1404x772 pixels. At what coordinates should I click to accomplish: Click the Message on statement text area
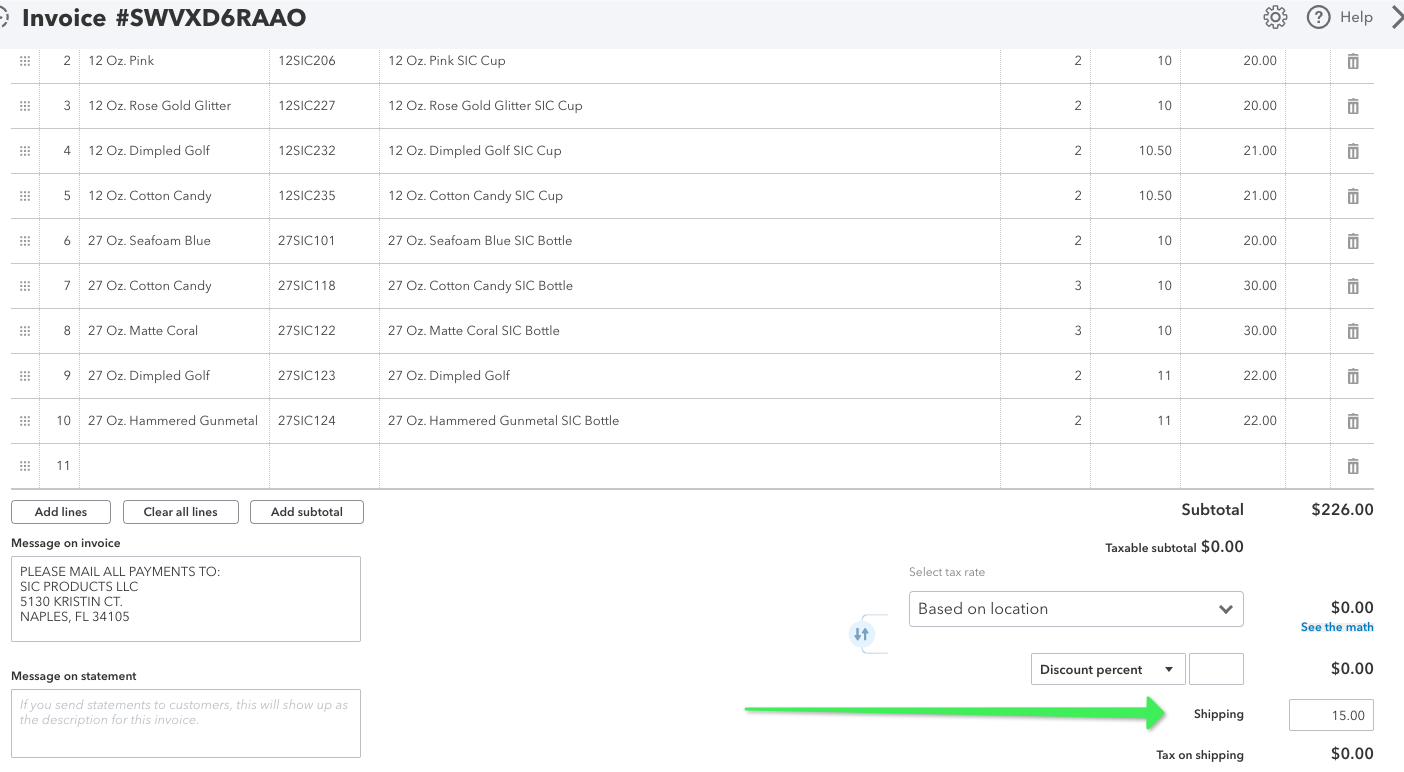click(185, 722)
